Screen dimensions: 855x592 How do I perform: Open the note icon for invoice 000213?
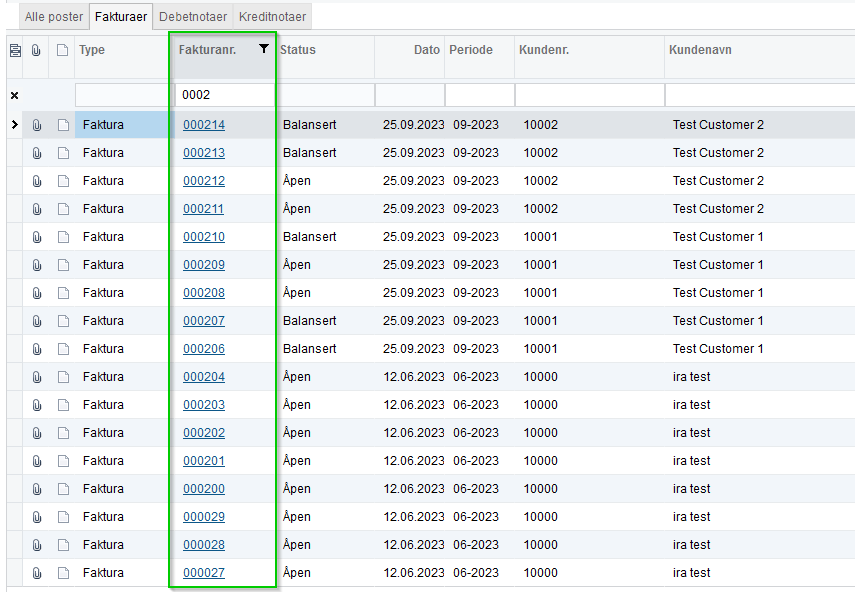pos(63,153)
